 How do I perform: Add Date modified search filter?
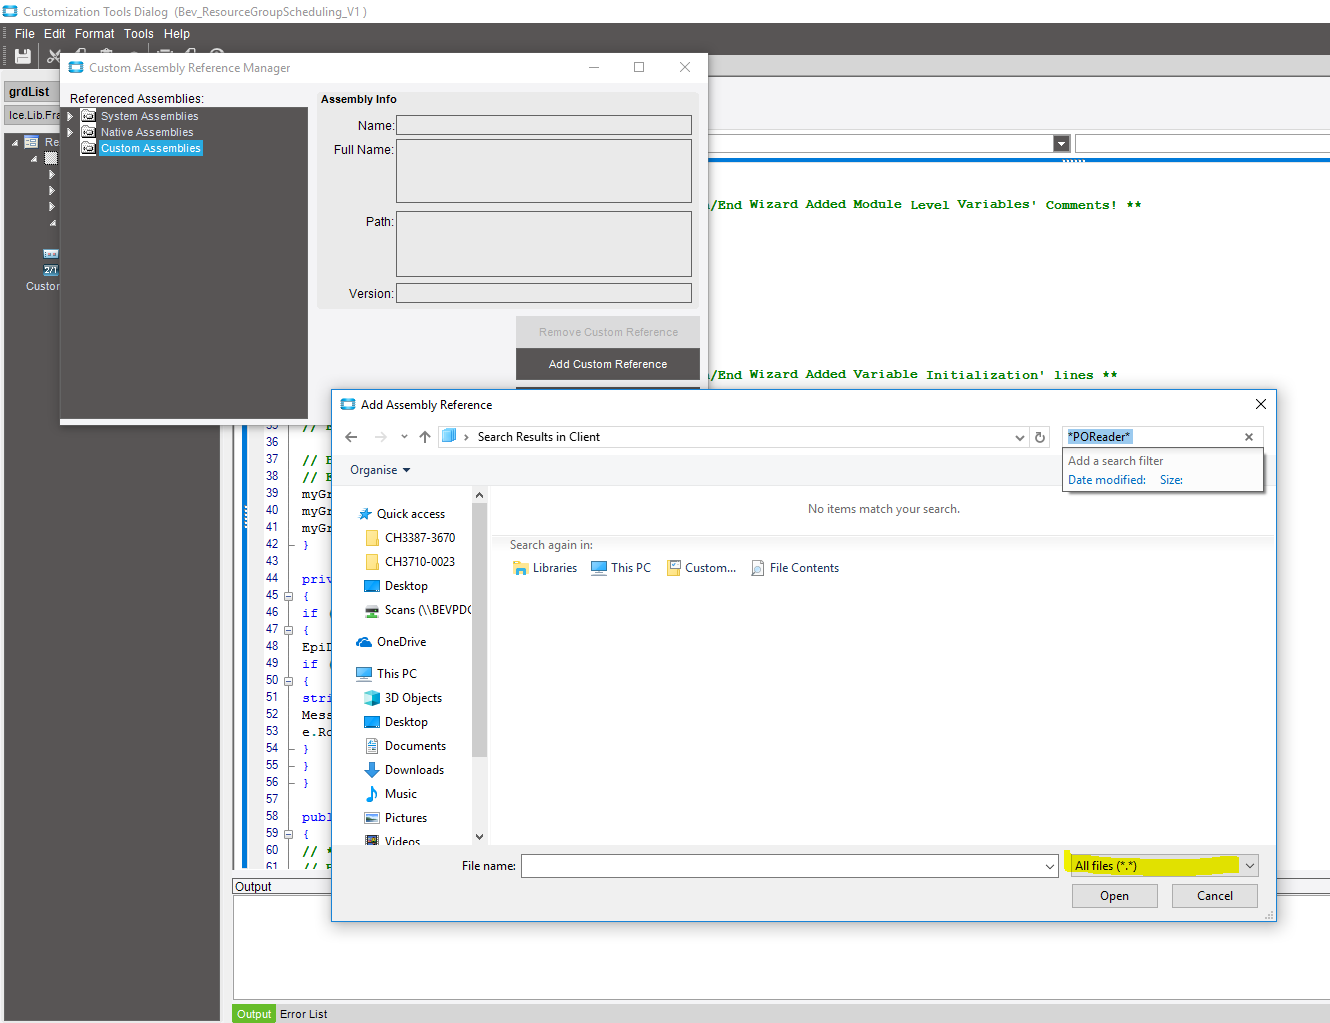1107,480
